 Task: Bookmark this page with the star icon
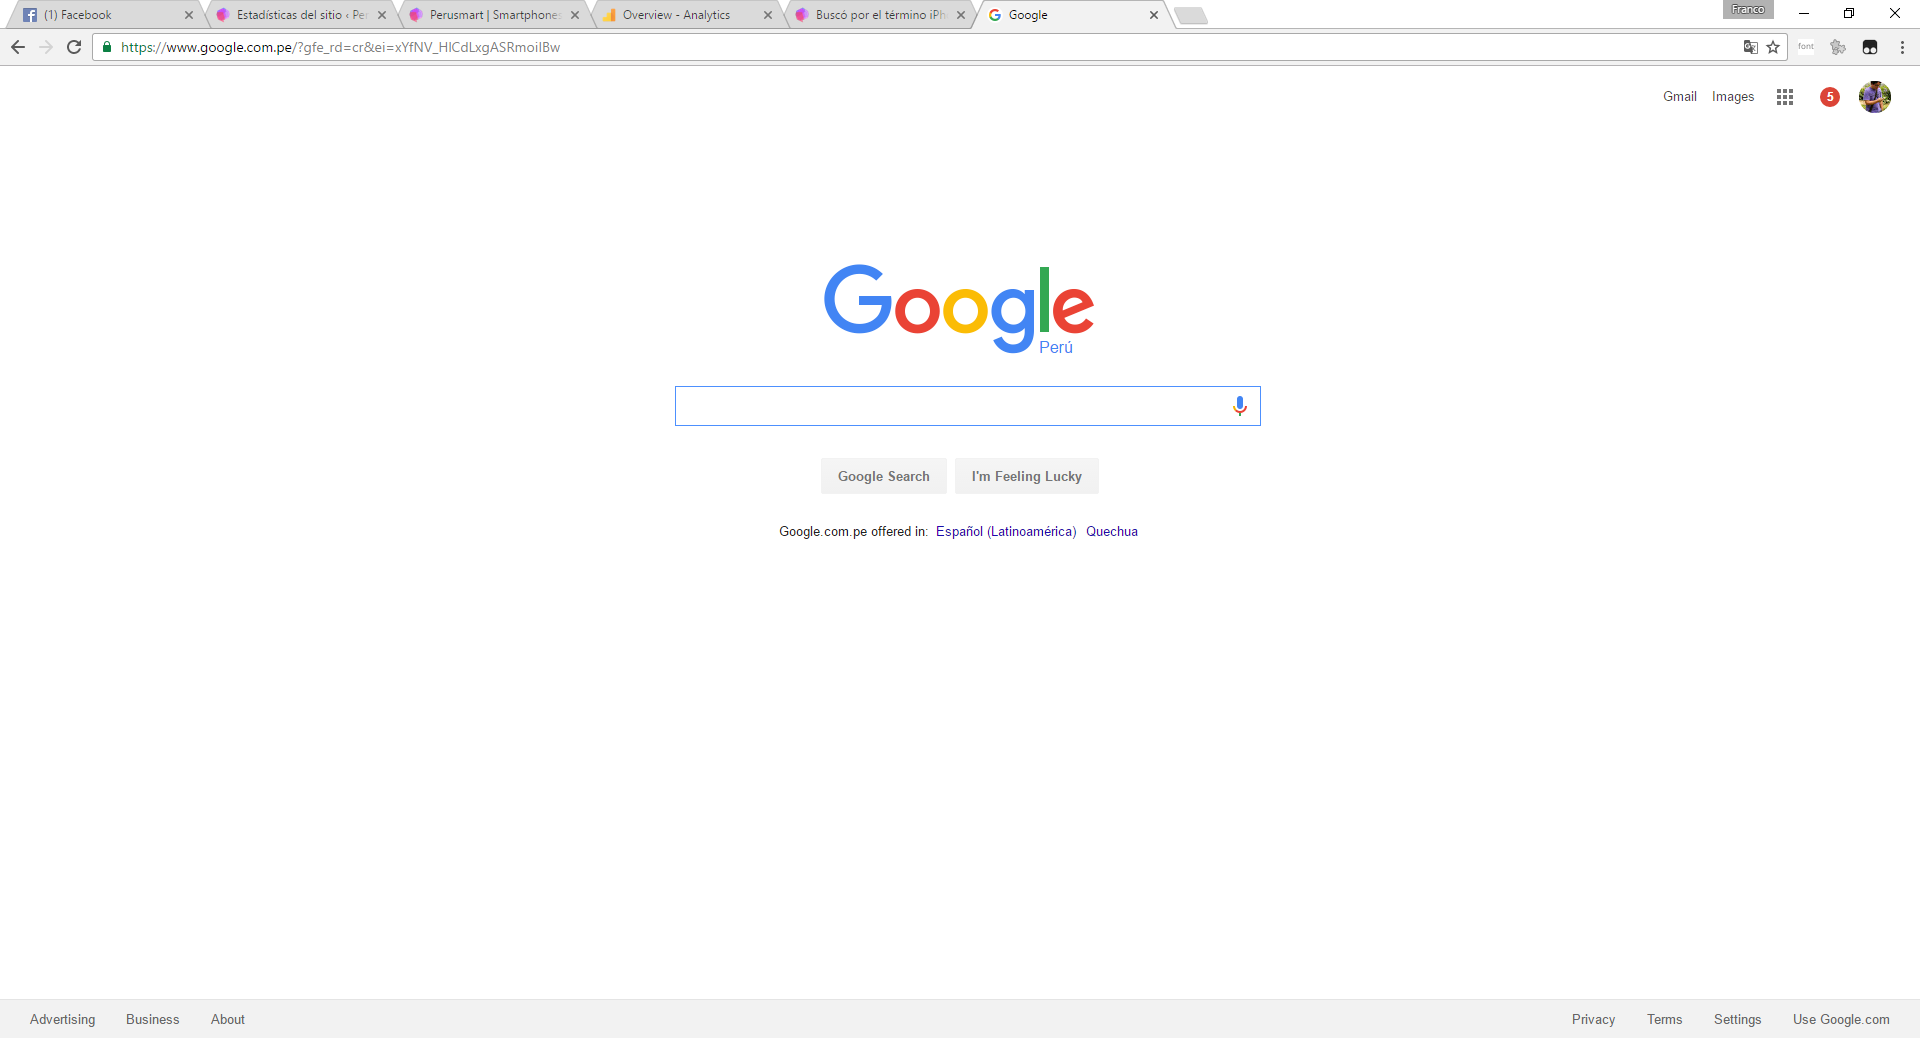tap(1773, 47)
